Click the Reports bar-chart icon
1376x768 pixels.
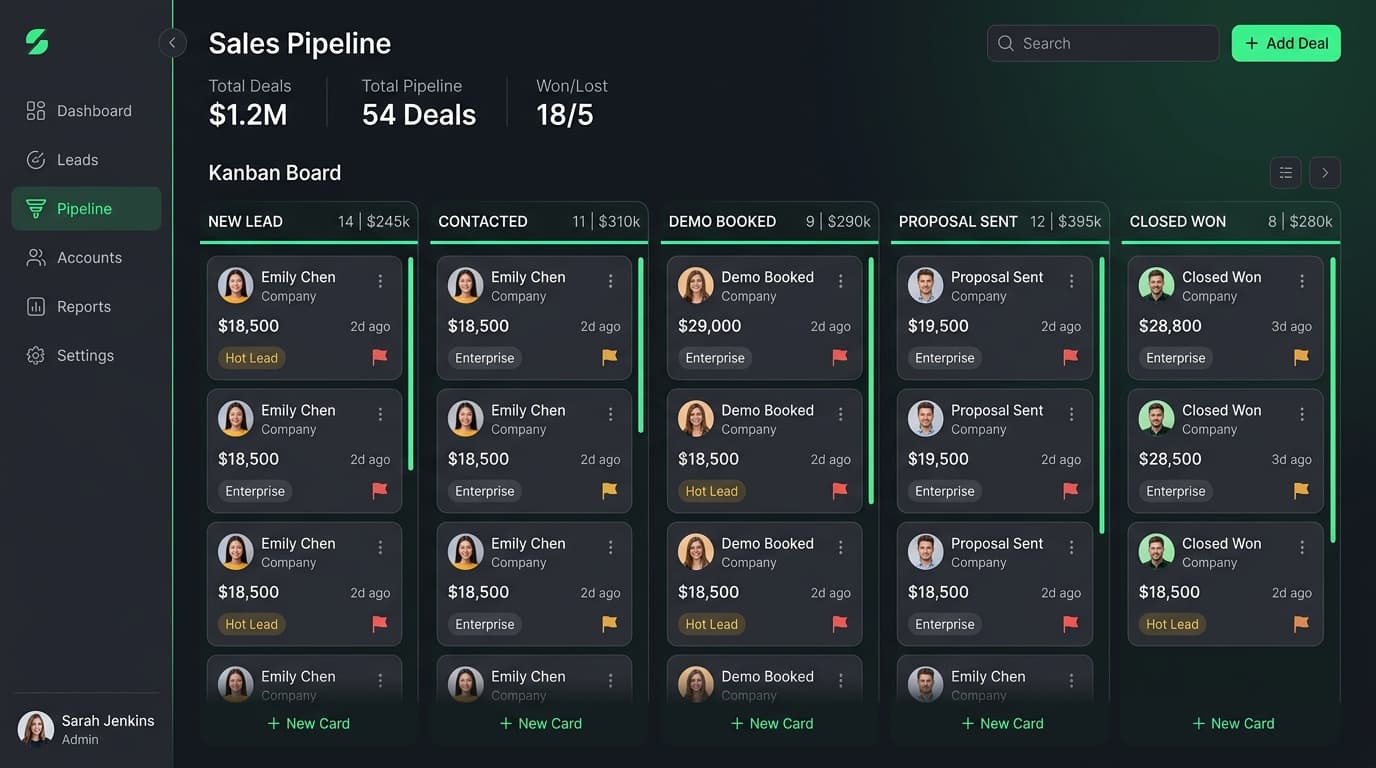click(x=34, y=306)
